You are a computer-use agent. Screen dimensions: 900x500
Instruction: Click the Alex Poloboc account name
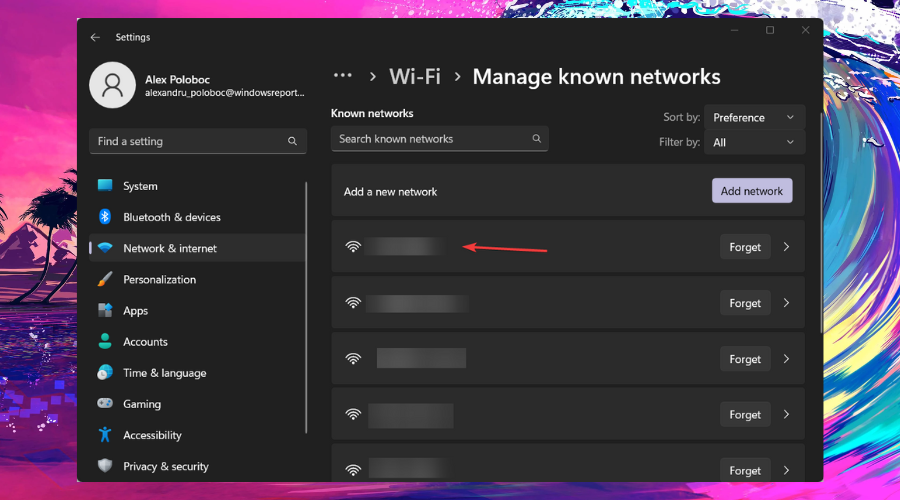pyautogui.click(x=177, y=79)
